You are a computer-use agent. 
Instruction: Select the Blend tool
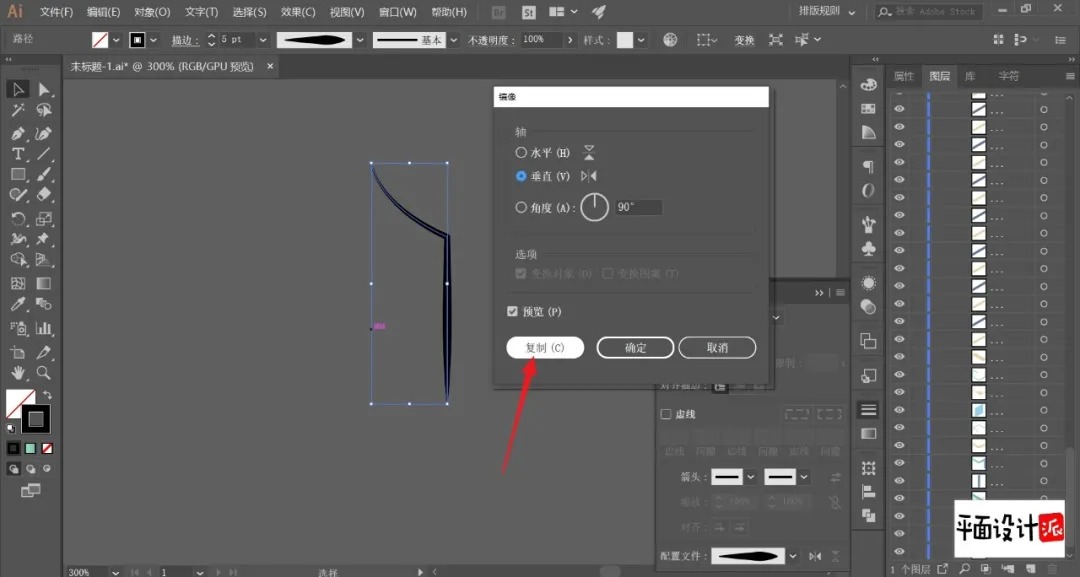(44, 304)
